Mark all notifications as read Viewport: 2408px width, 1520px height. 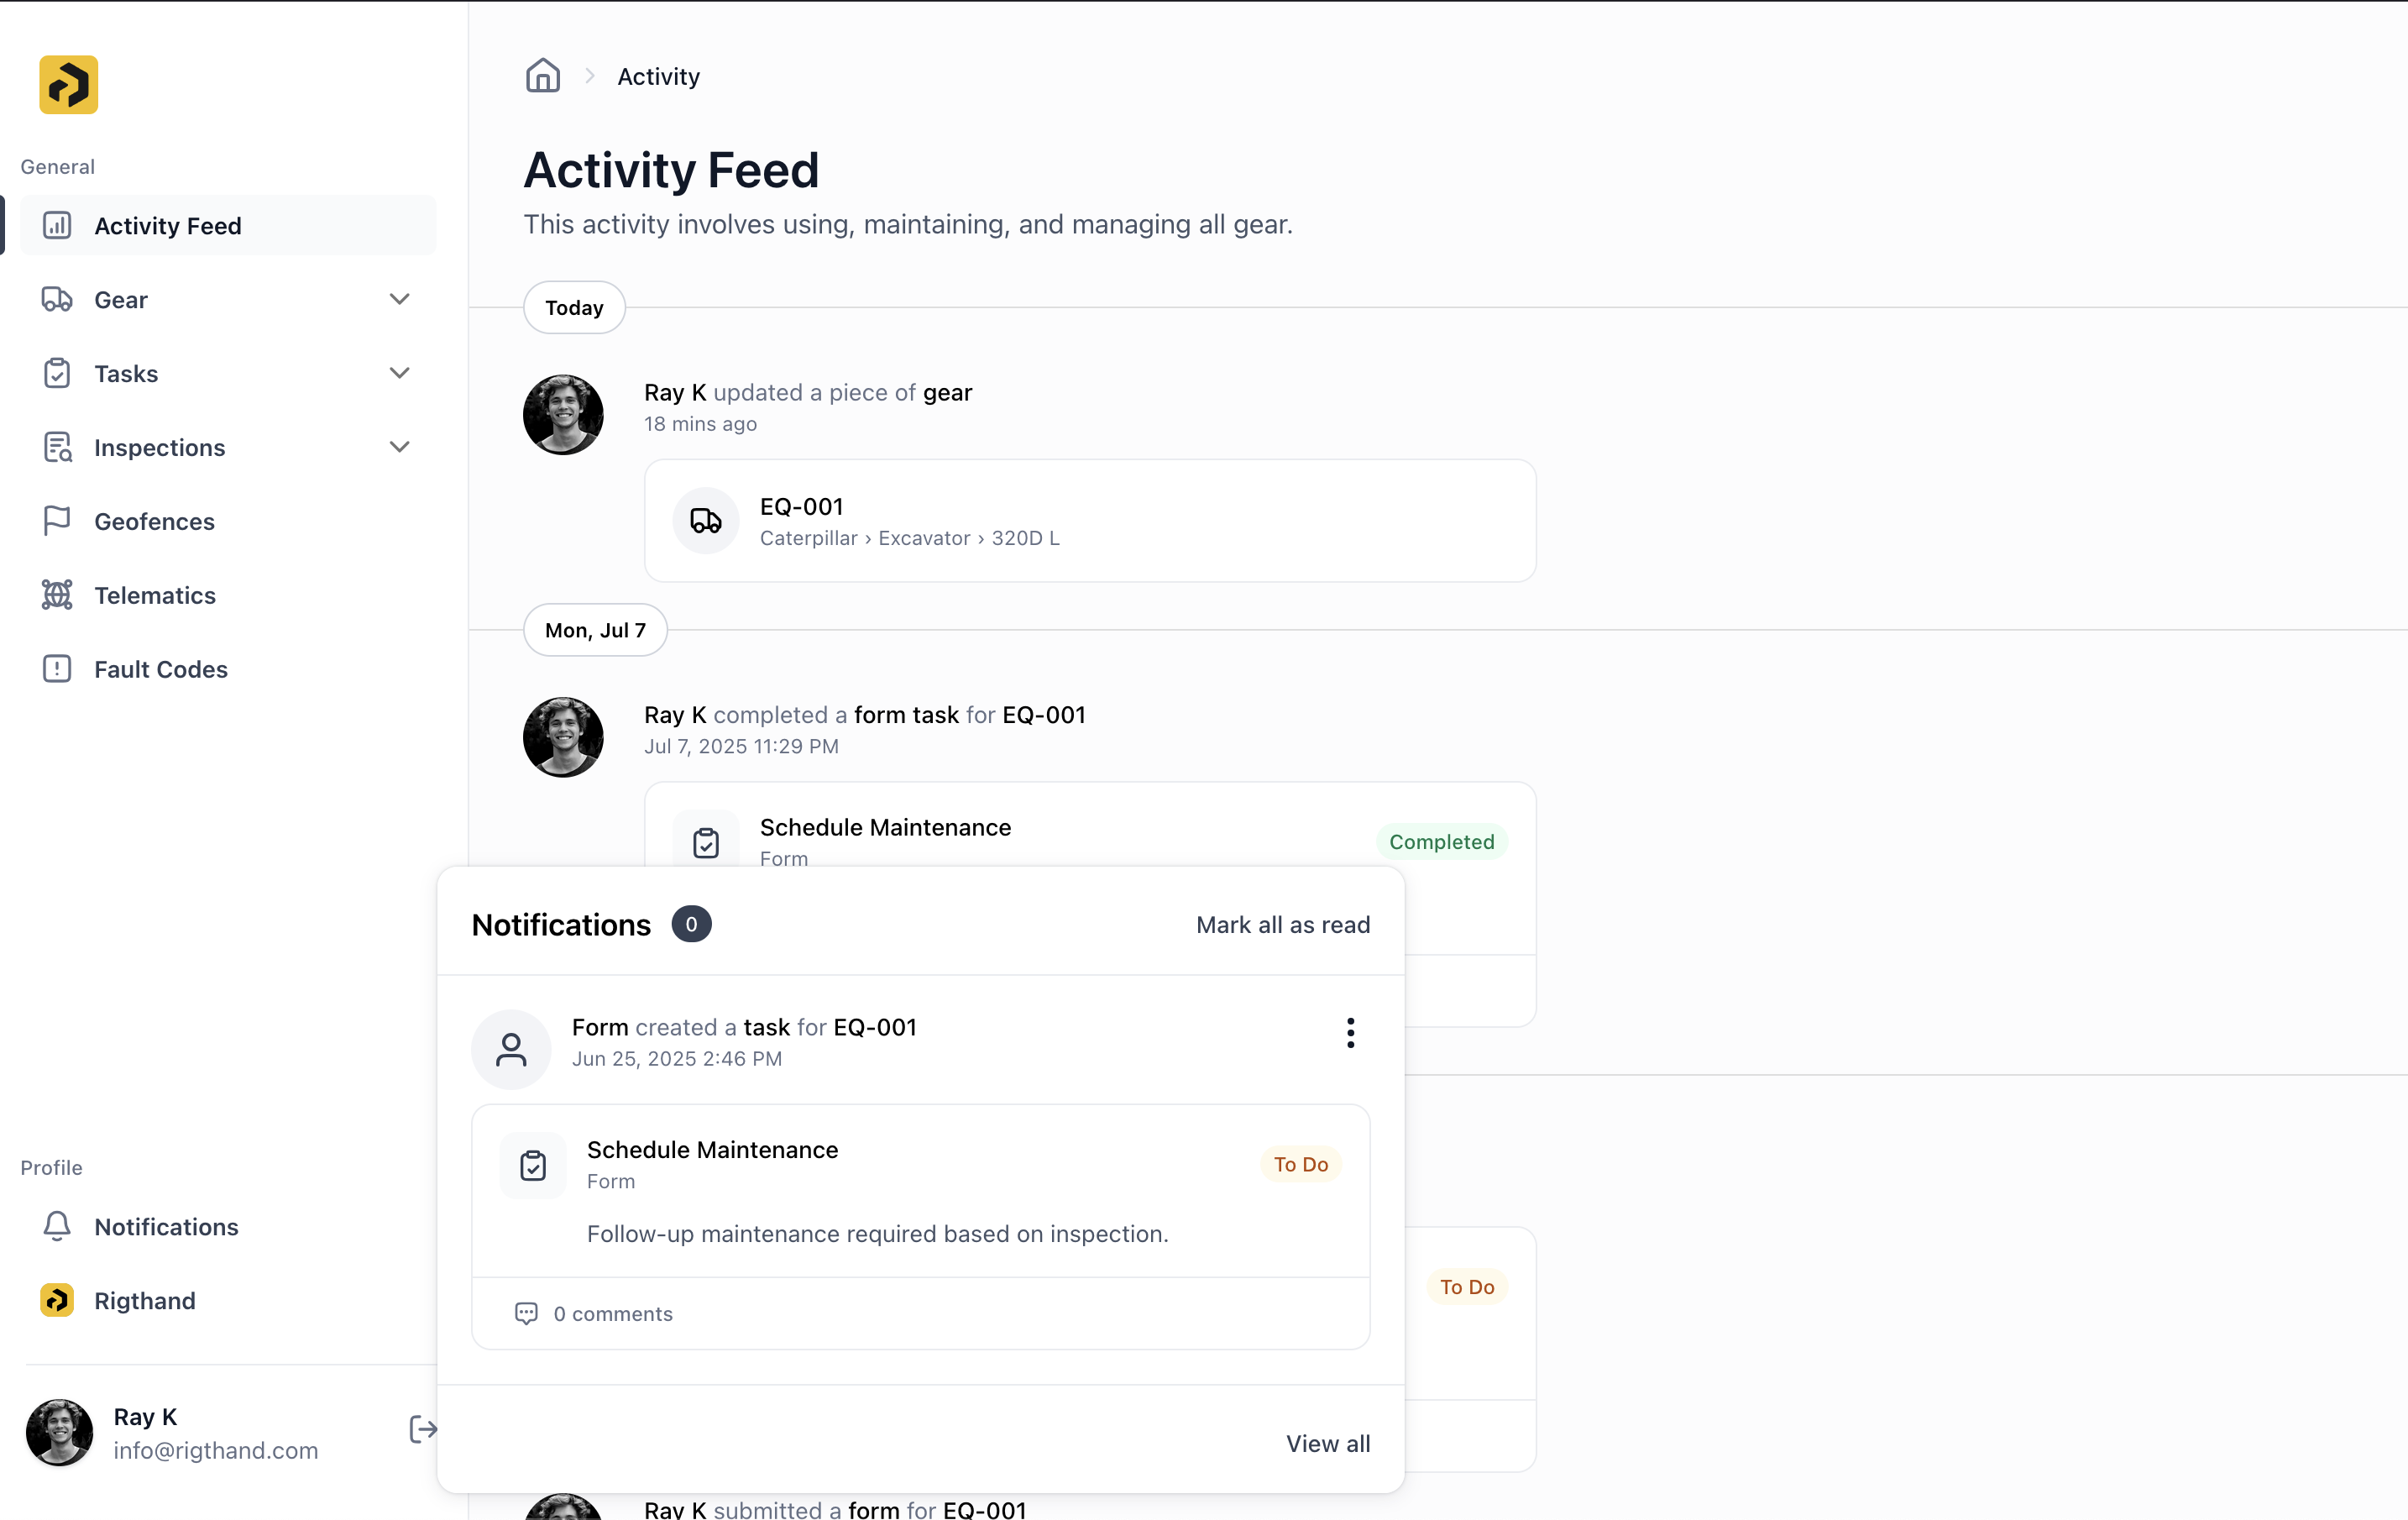(x=1283, y=924)
